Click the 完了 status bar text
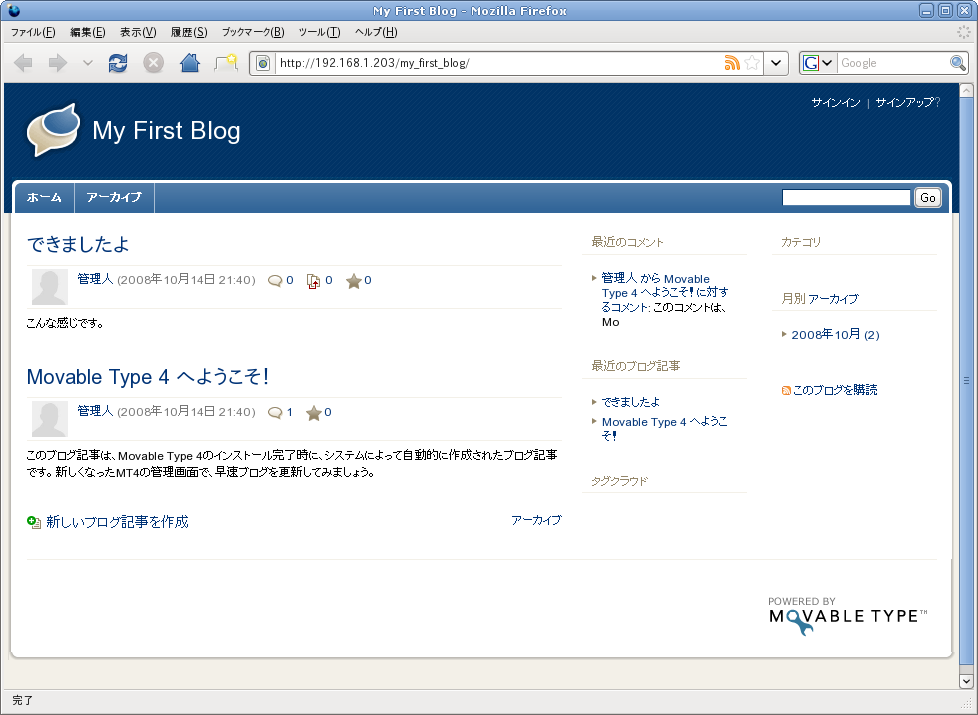The image size is (978, 715). pyautogui.click(x=22, y=701)
